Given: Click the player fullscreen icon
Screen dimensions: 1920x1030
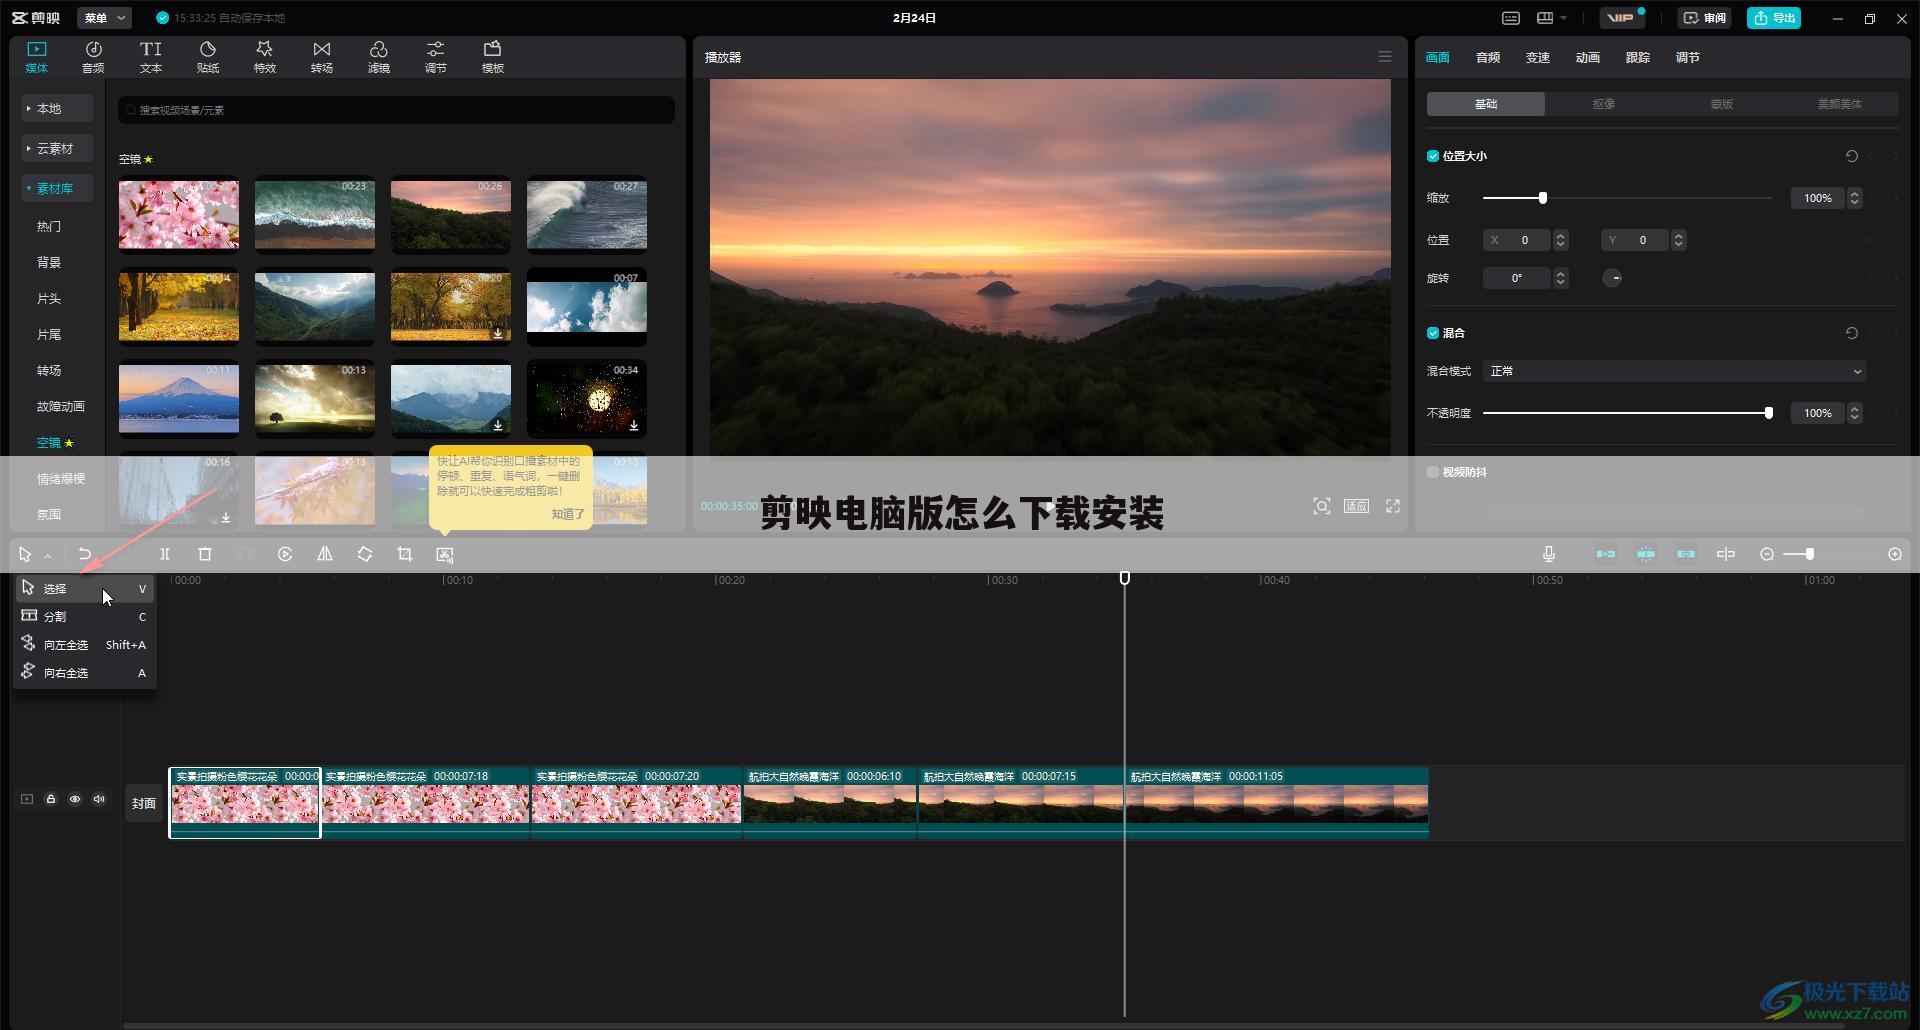Looking at the screenshot, I should [1393, 506].
